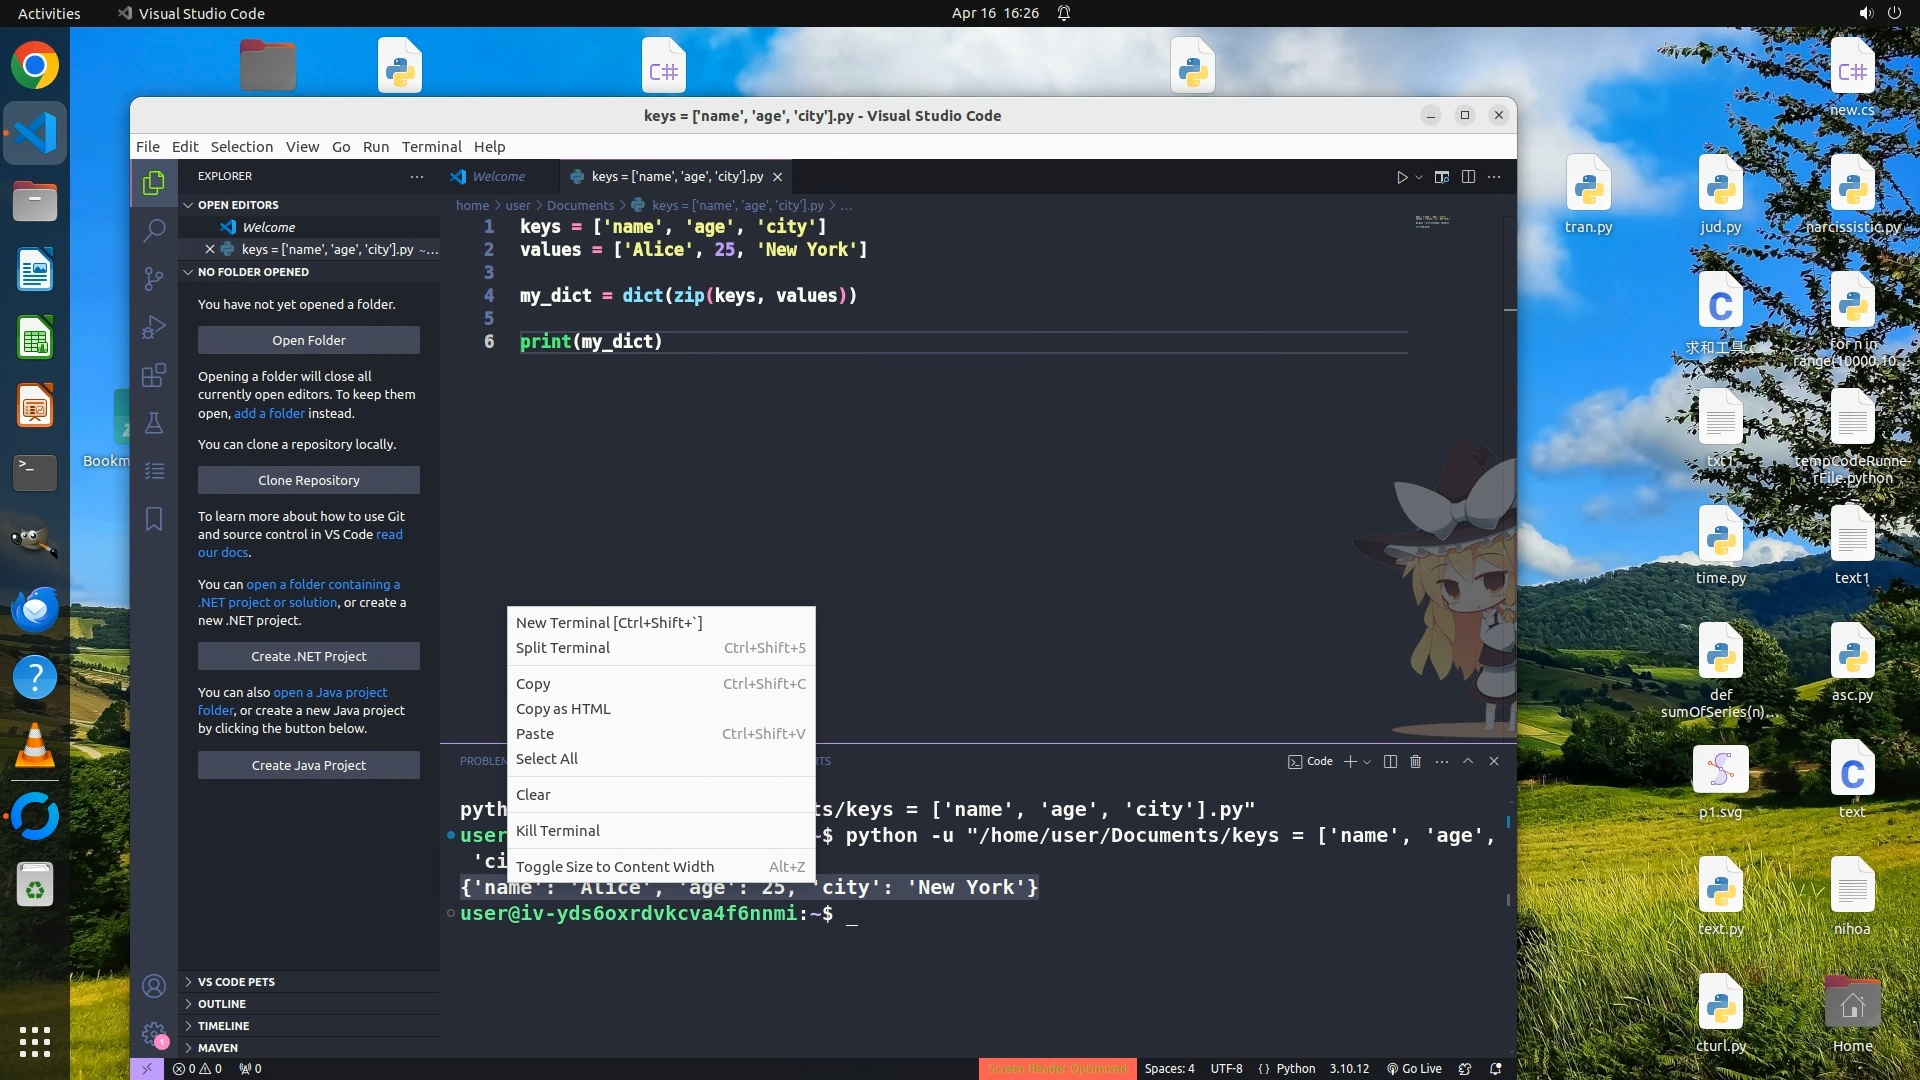Screen dimensions: 1920x1080
Task: Choose Copy as HTML from context menu
Action: click(x=563, y=709)
